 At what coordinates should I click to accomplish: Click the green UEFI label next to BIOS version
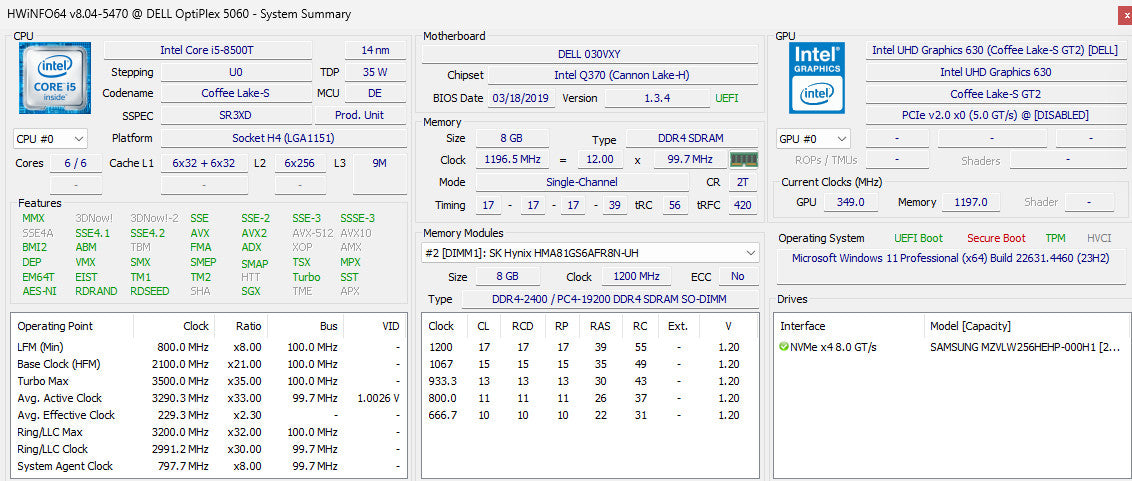click(x=727, y=98)
